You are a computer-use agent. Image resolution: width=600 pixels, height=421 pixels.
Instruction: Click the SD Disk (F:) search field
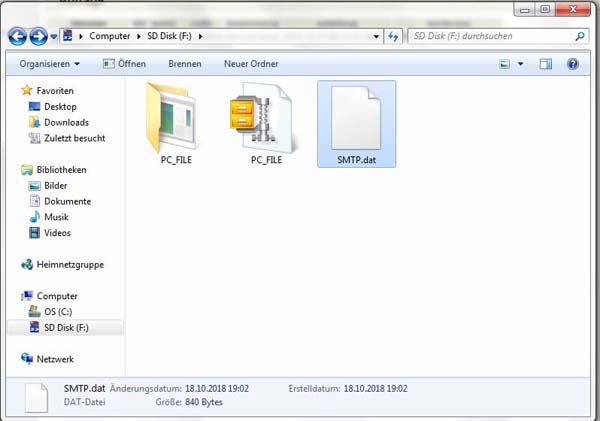pos(488,37)
